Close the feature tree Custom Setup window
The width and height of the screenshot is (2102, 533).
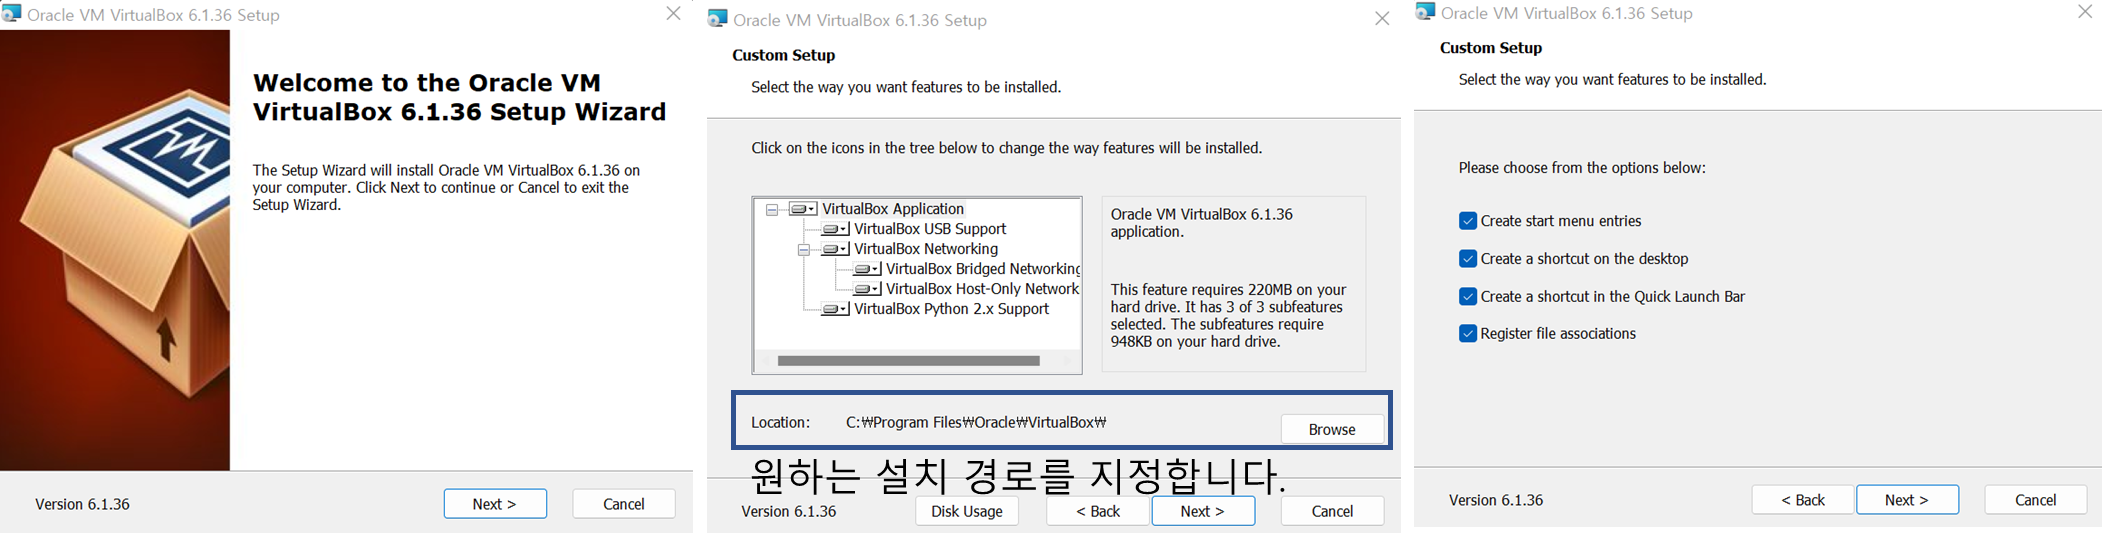coord(1382,18)
